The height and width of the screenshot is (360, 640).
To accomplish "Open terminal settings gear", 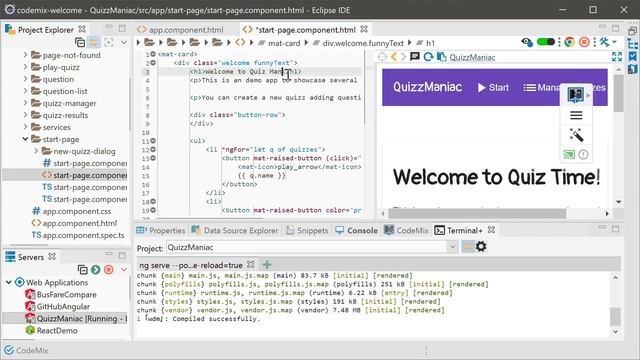I will click(481, 247).
